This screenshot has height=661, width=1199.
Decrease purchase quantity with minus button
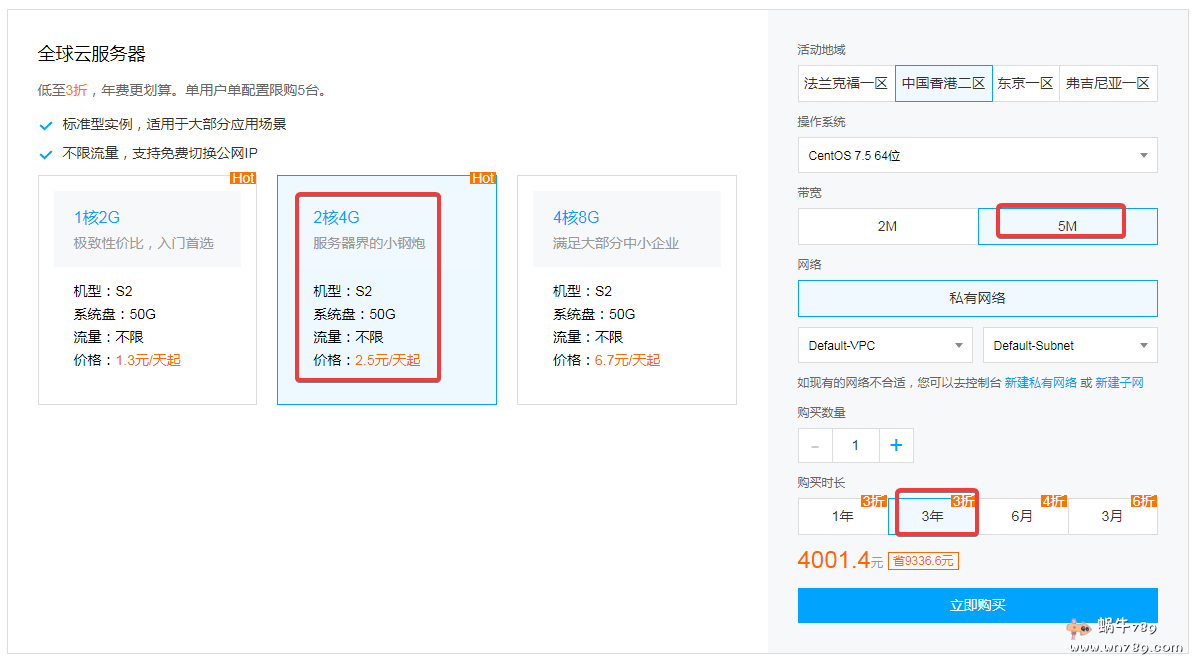click(x=815, y=446)
